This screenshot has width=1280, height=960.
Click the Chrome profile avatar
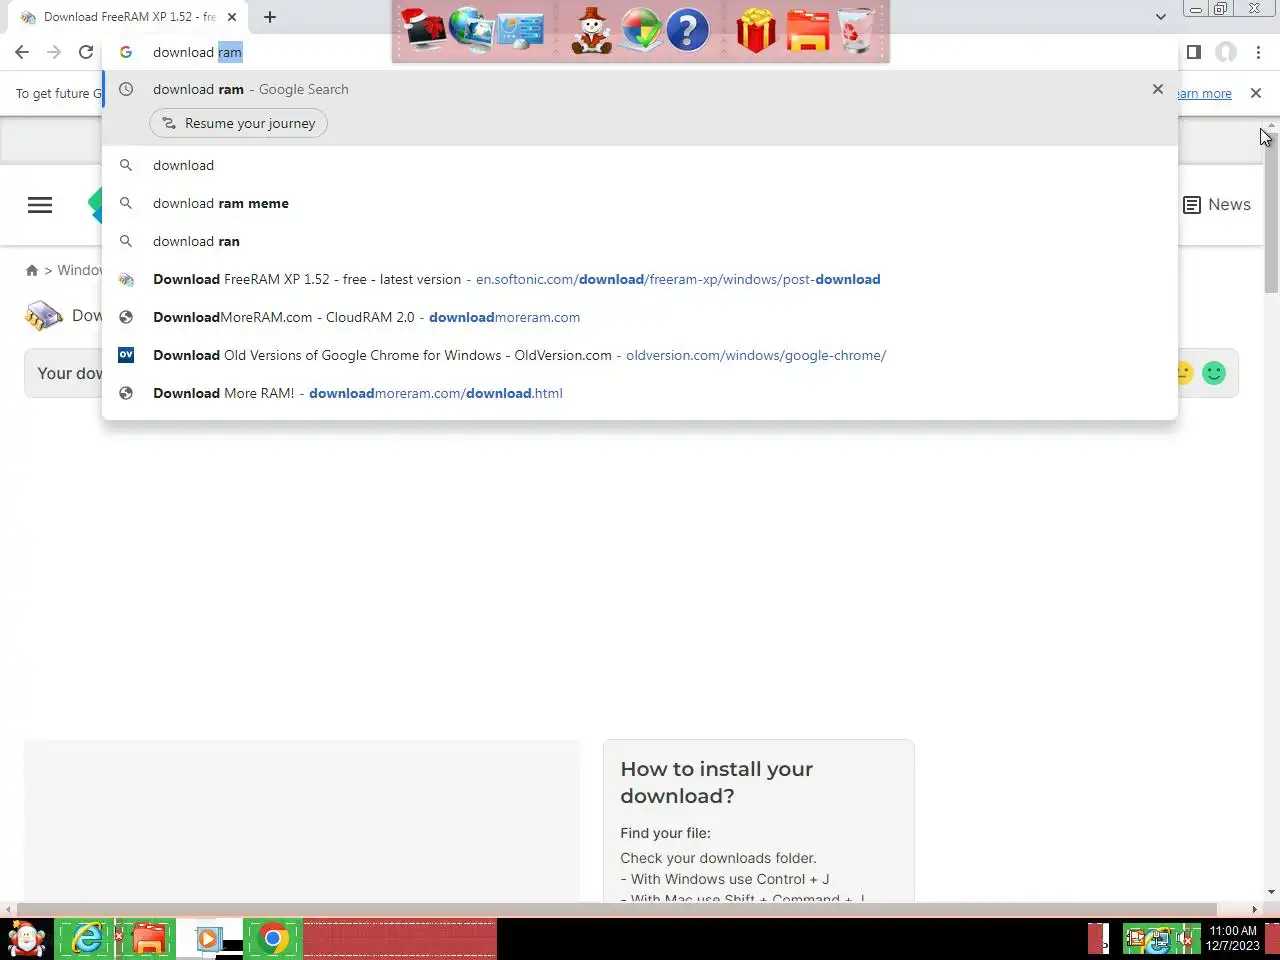pos(1226,52)
